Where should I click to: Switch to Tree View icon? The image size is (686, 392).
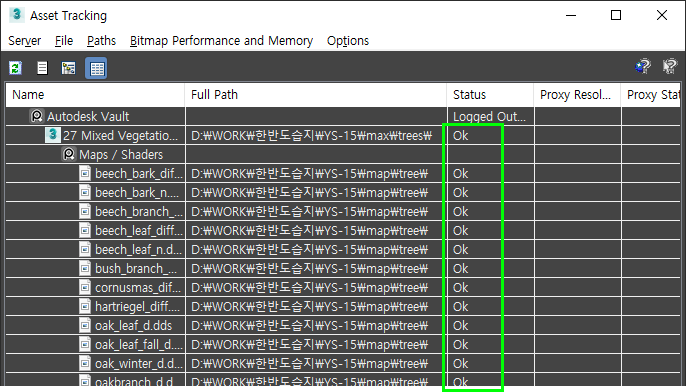tap(69, 68)
